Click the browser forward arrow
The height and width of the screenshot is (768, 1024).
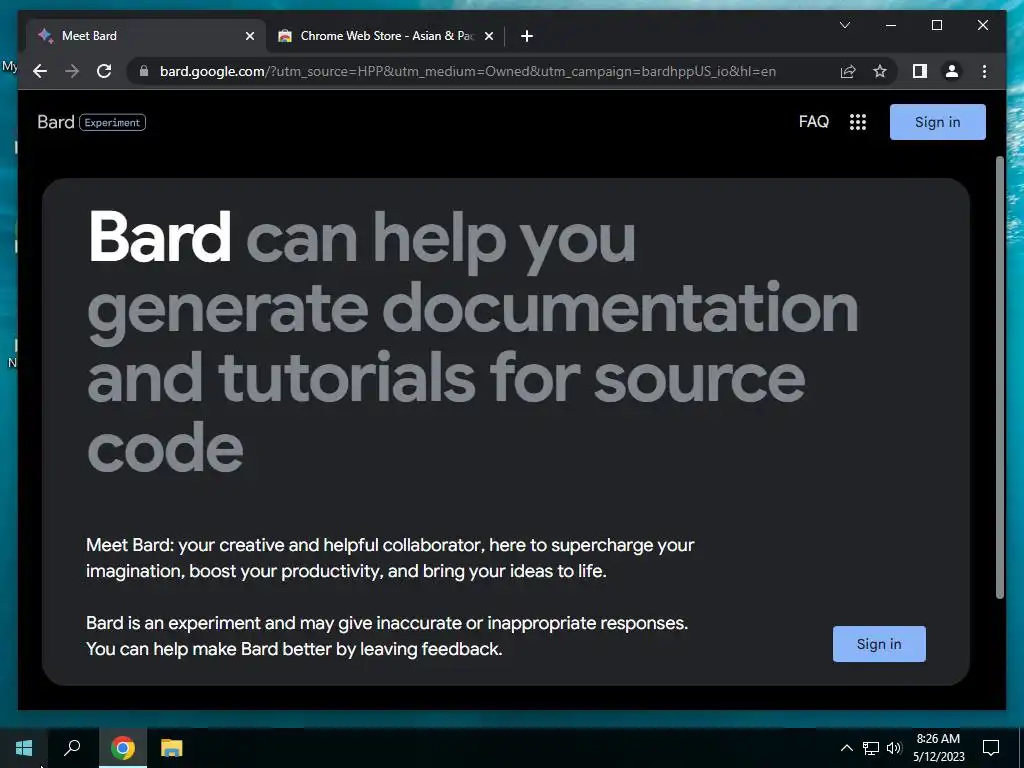(x=72, y=71)
